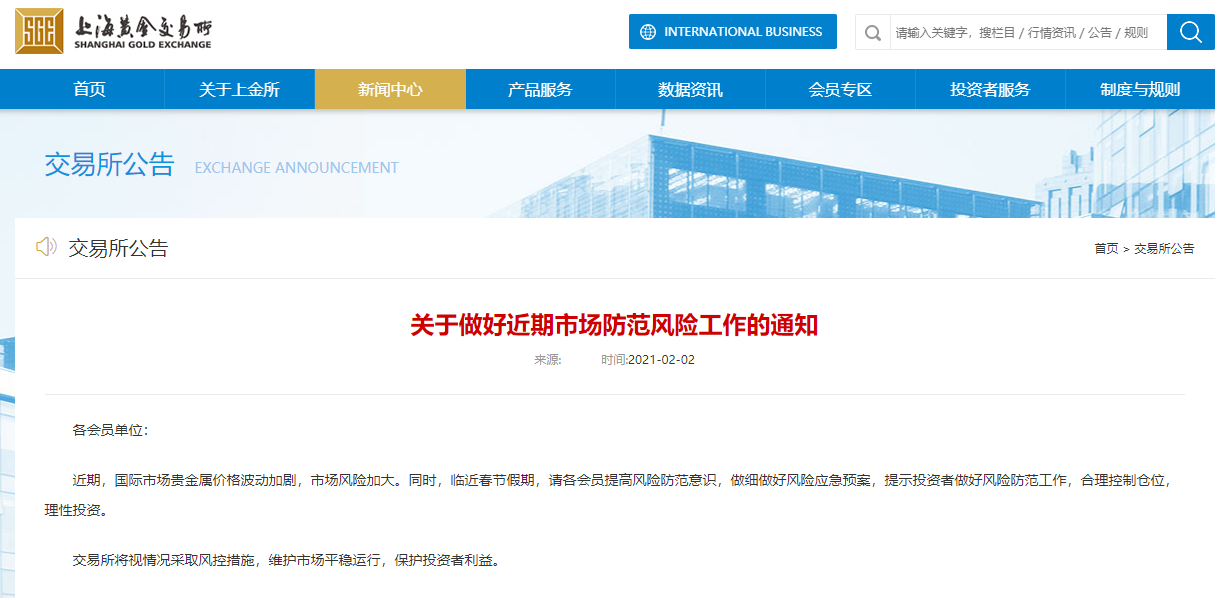
Task: Open the 关于上金所 menu
Action: pos(239,89)
